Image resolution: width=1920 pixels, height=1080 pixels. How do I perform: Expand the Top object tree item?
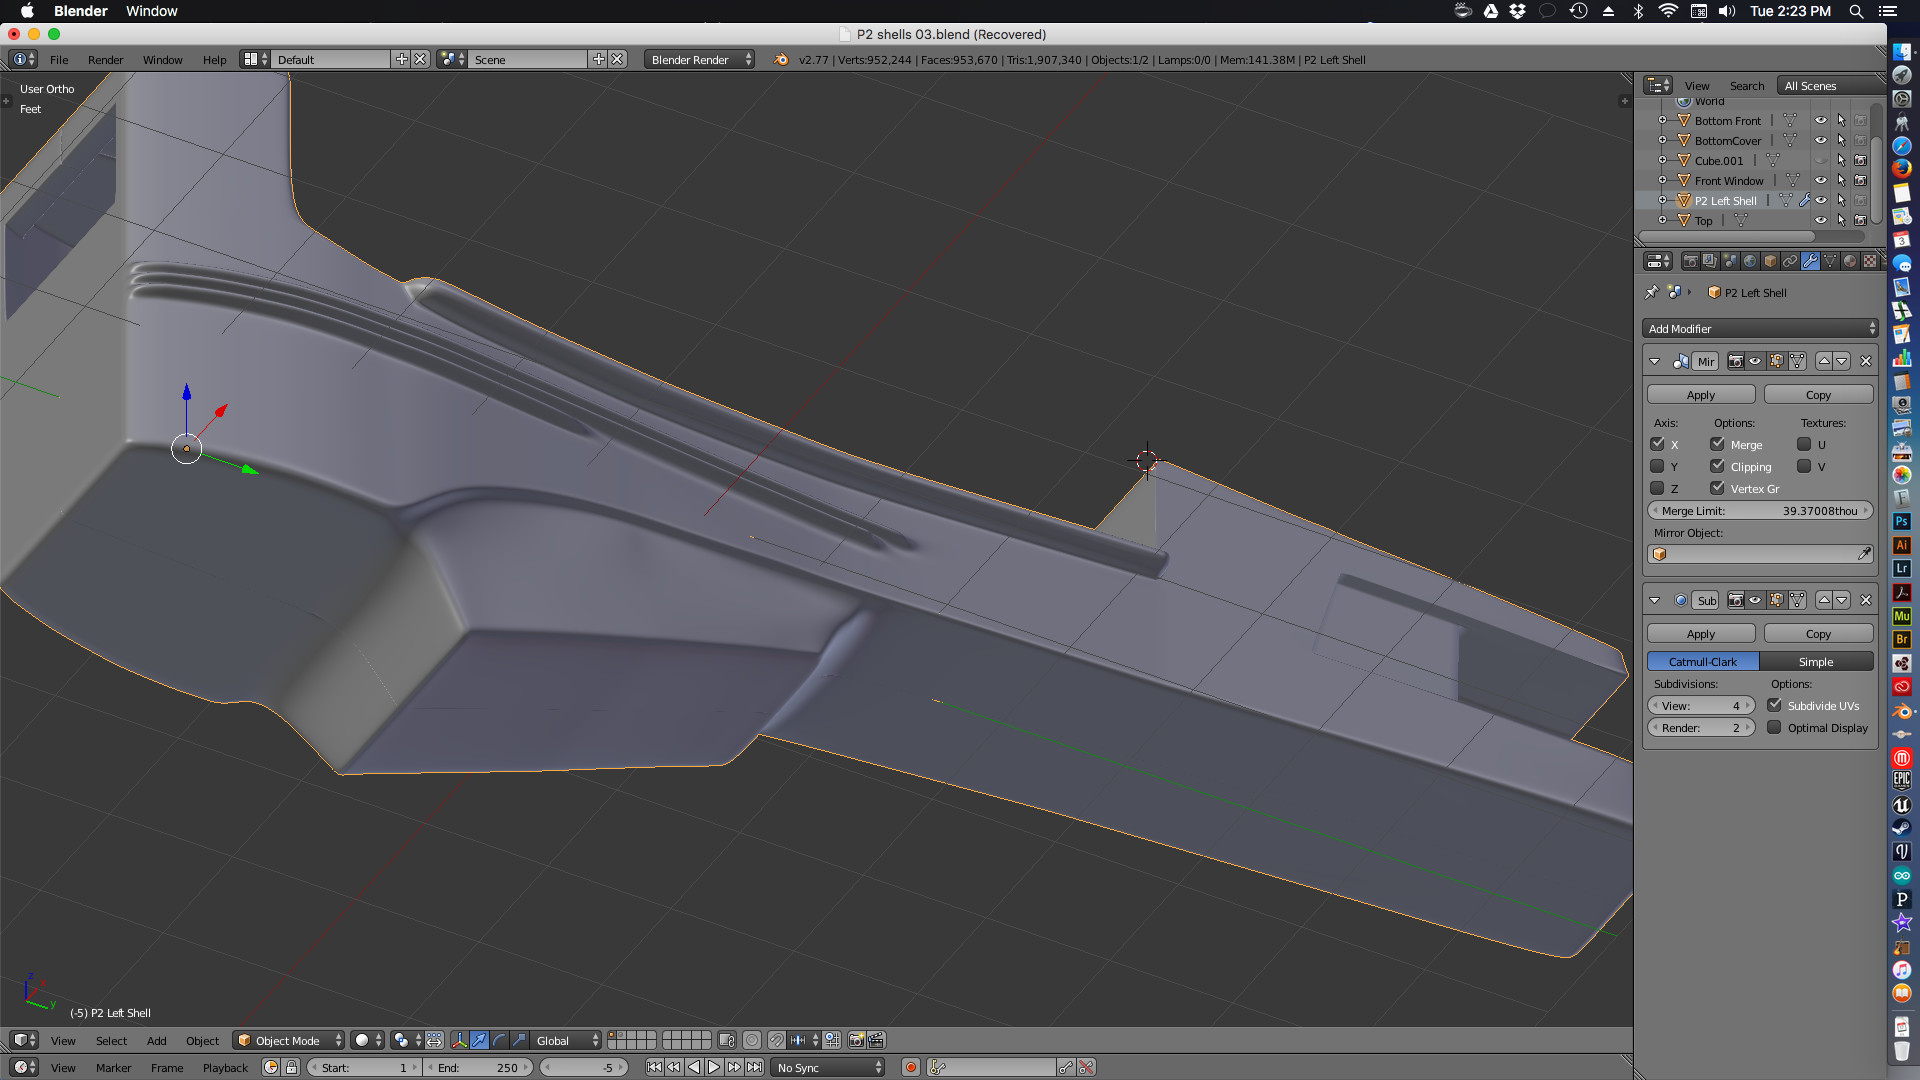[1663, 220]
